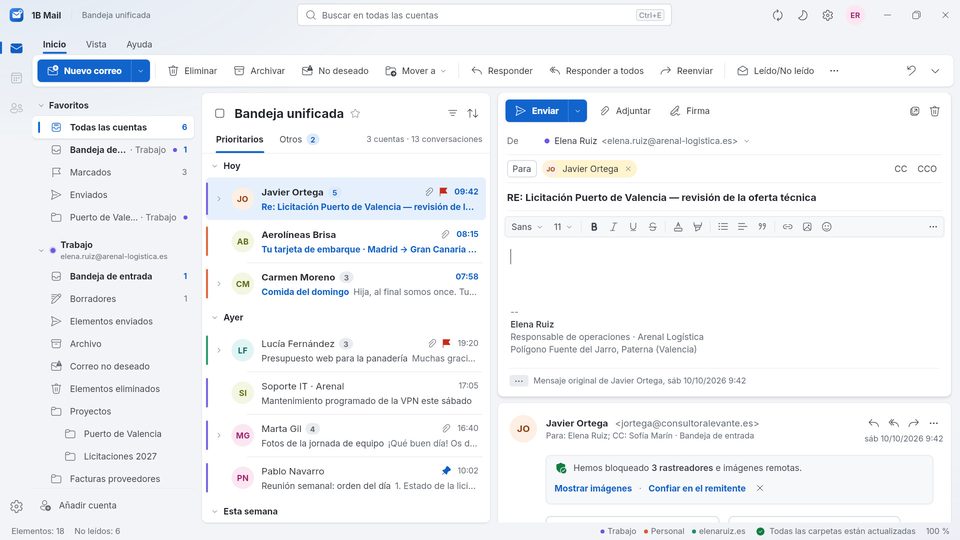960x540 pixels.
Task: Open the sender account dropdown
Action: (x=747, y=141)
